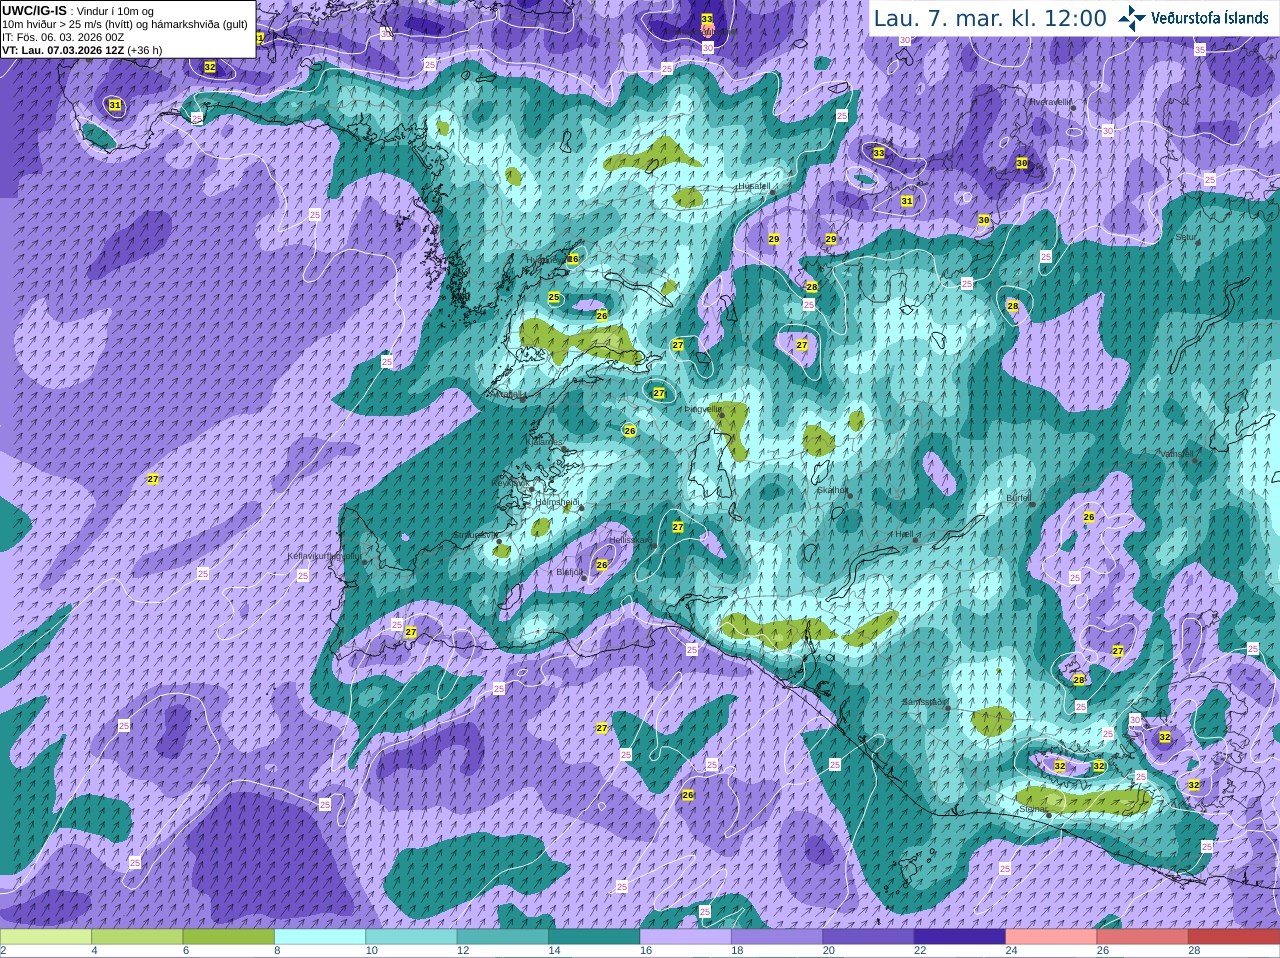This screenshot has height=958, width=1280.
Task: Pick the 6–8 m/s olive legend swatch
Action: click(x=229, y=937)
